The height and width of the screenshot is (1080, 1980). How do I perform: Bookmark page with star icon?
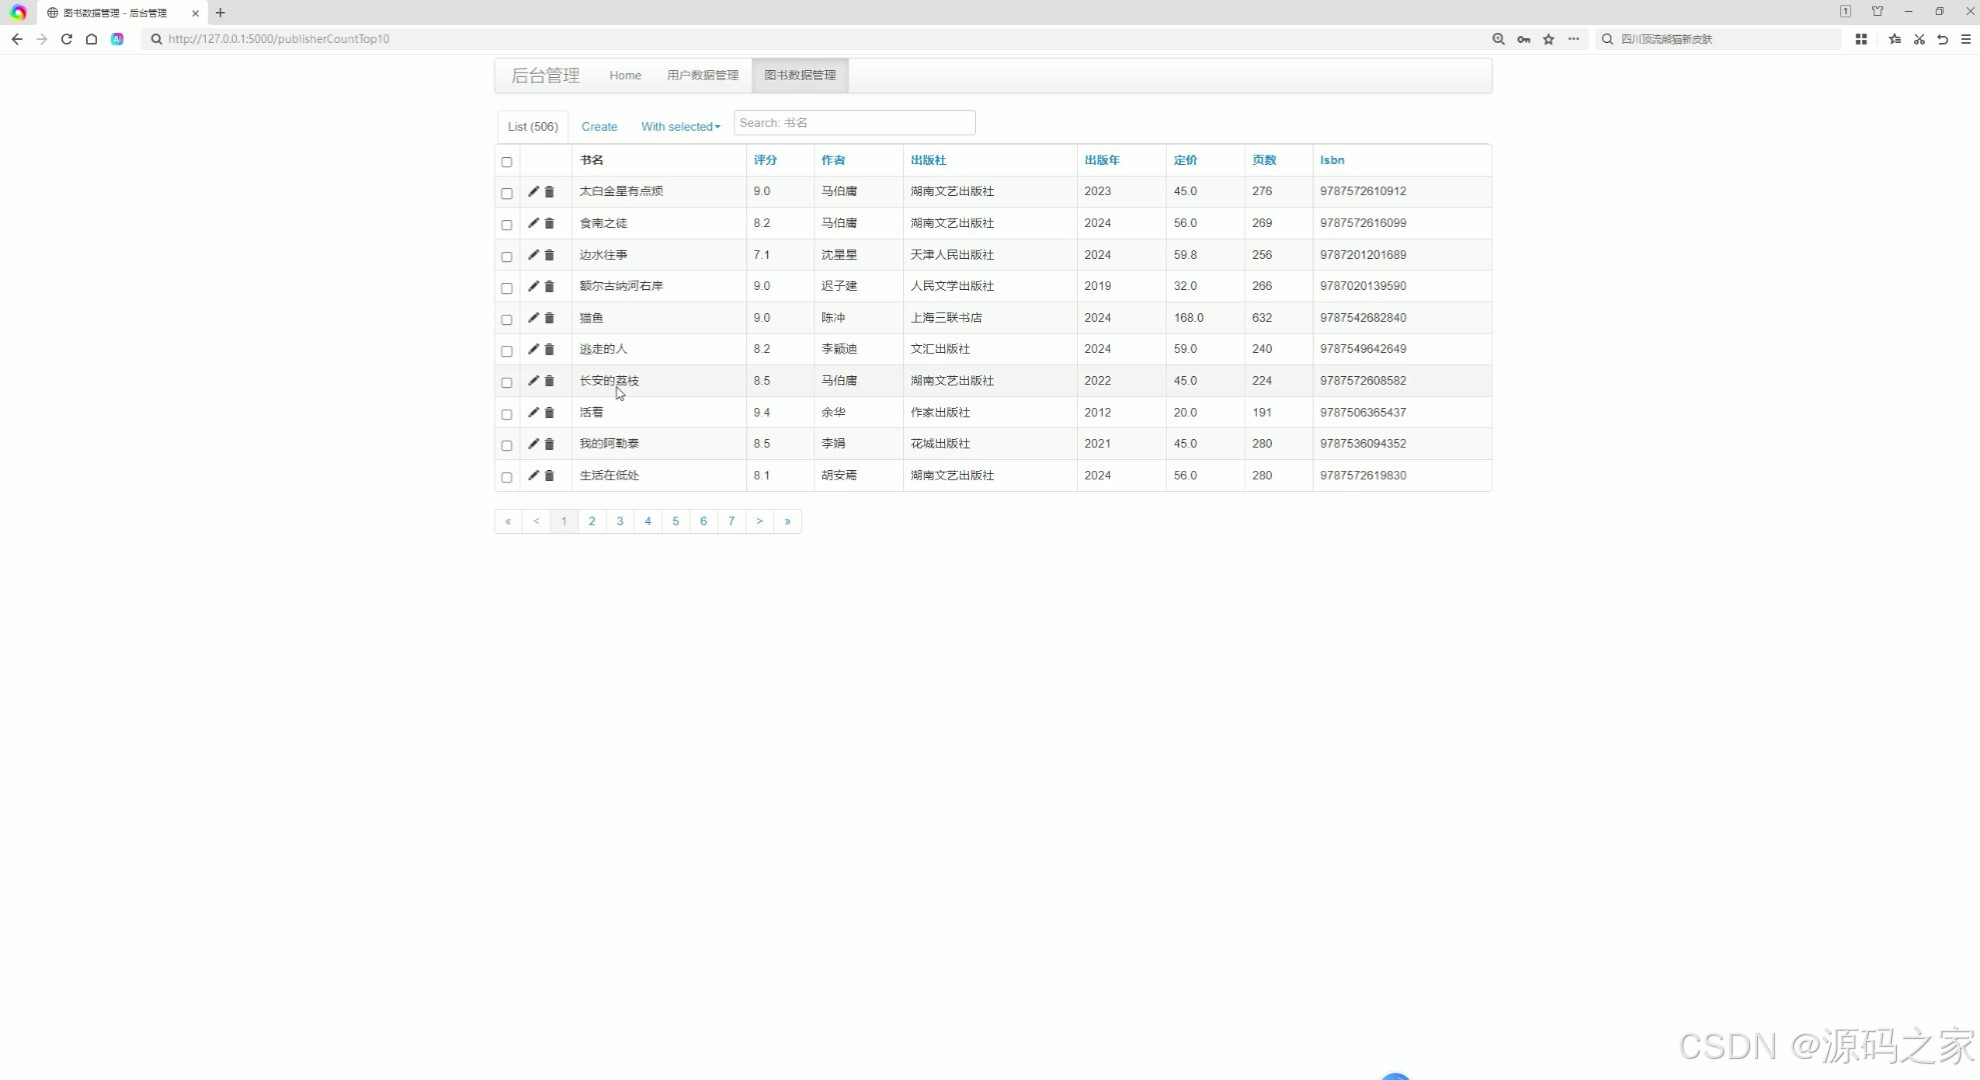(1548, 39)
